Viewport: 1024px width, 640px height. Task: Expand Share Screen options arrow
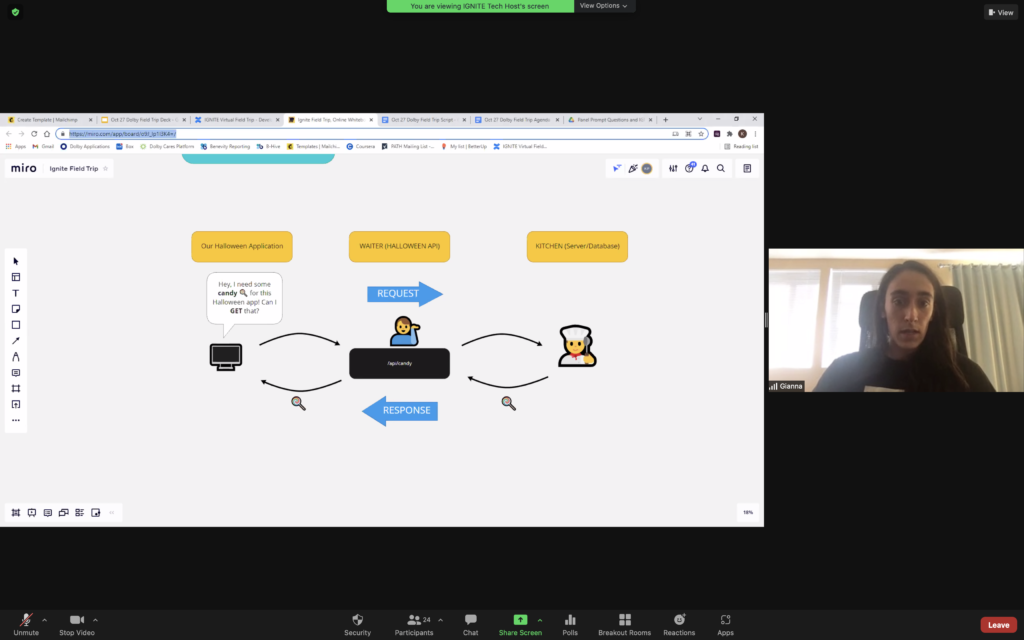[x=539, y=620]
